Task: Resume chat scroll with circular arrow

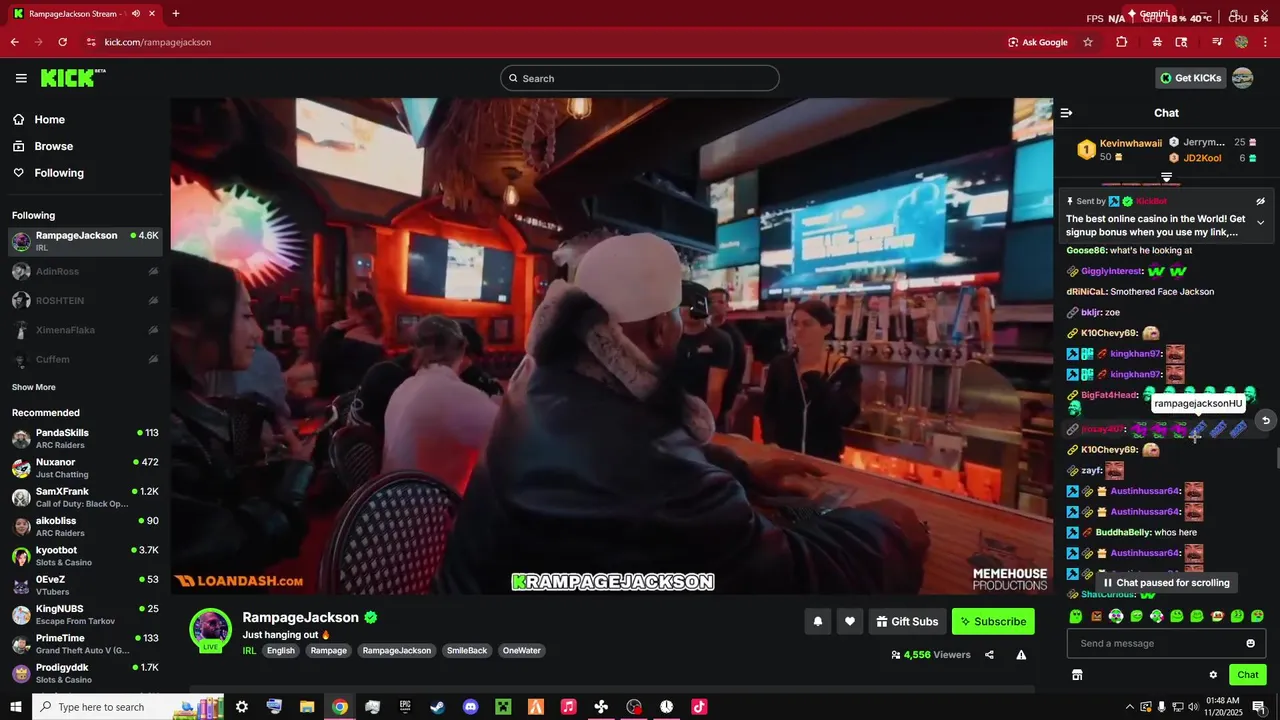Action: pyautogui.click(x=1265, y=420)
